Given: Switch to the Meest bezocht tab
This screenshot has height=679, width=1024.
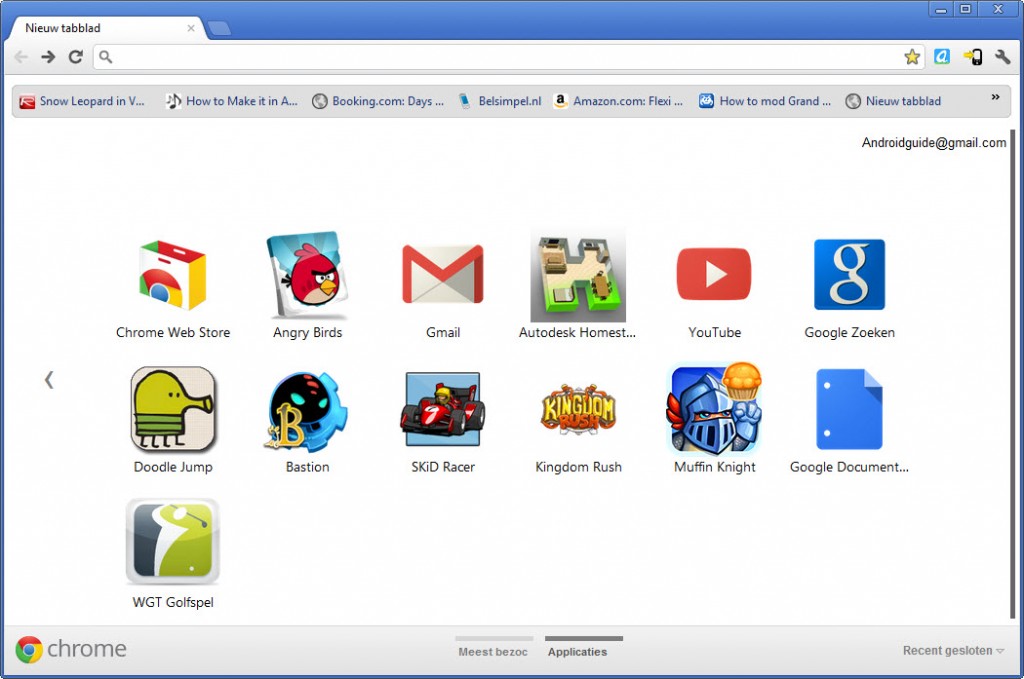Looking at the screenshot, I should [x=494, y=651].
